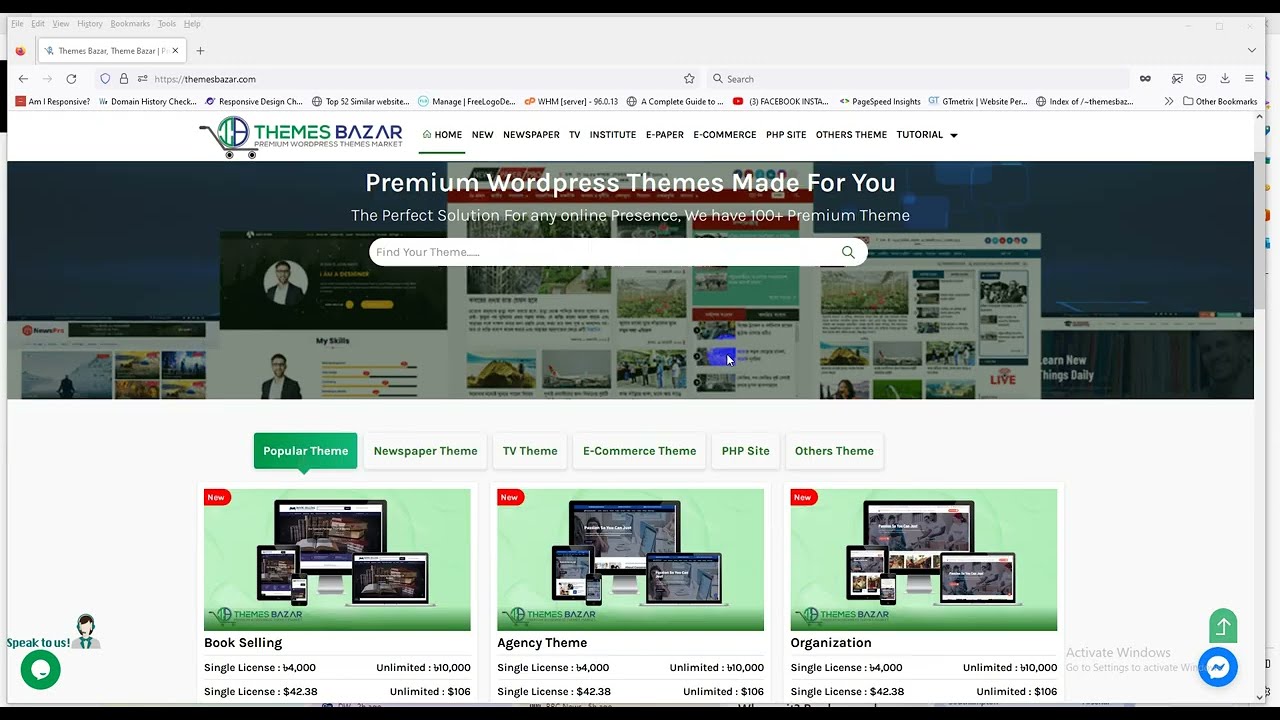The image size is (1280, 720).
Task: Open a new tab with the plus button
Action: [200, 51]
